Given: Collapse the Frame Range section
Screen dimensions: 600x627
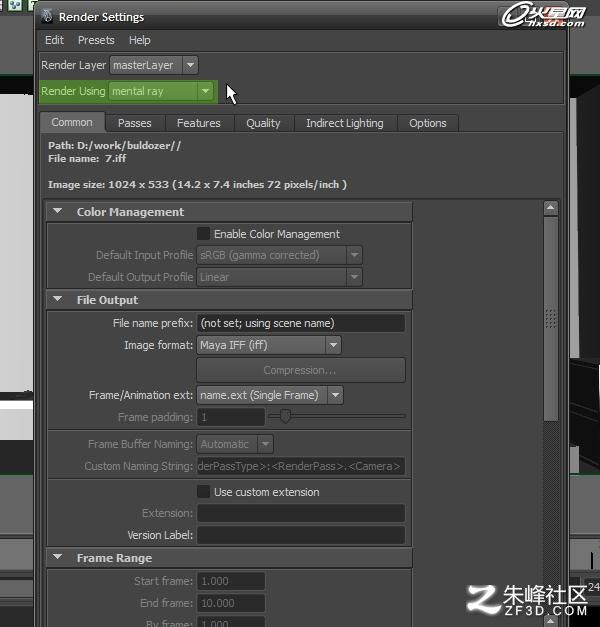Looking at the screenshot, I should coord(58,557).
